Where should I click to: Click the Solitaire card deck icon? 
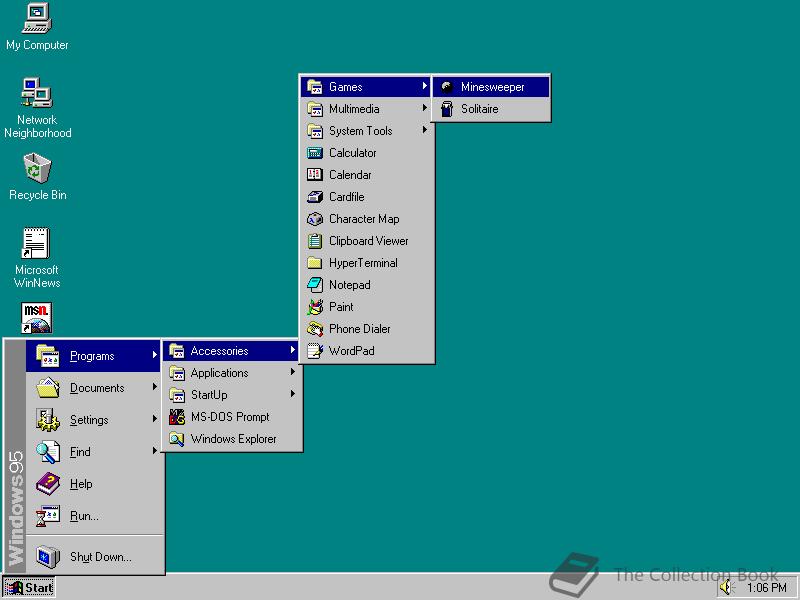click(x=447, y=109)
